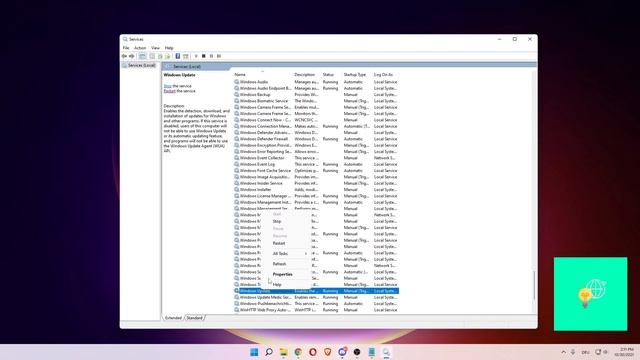
Task: Show hidden tray icons chevron
Action: pyautogui.click(x=564, y=352)
